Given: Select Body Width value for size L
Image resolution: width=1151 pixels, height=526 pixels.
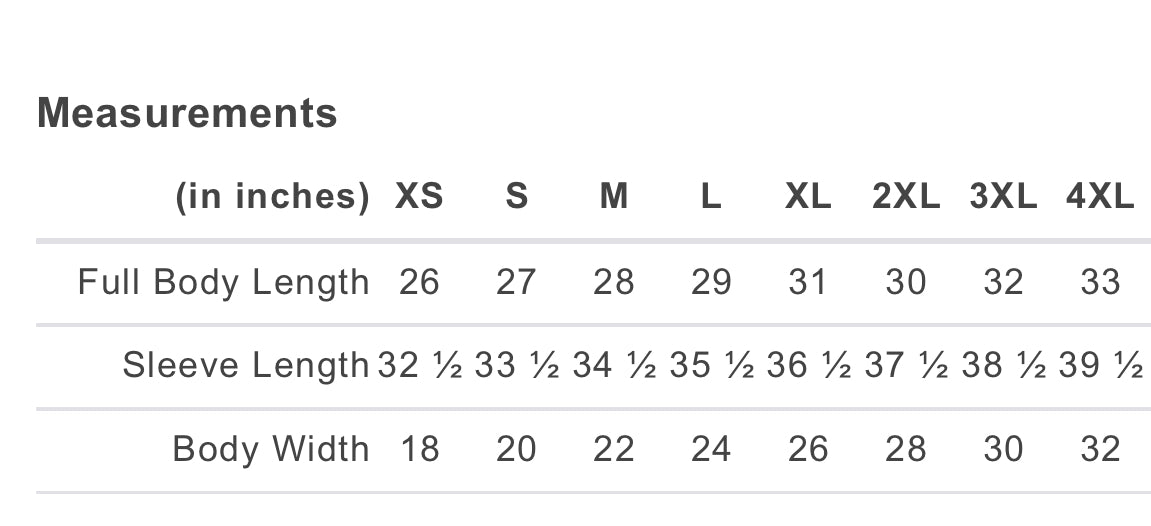Looking at the screenshot, I should pyautogui.click(x=711, y=449).
